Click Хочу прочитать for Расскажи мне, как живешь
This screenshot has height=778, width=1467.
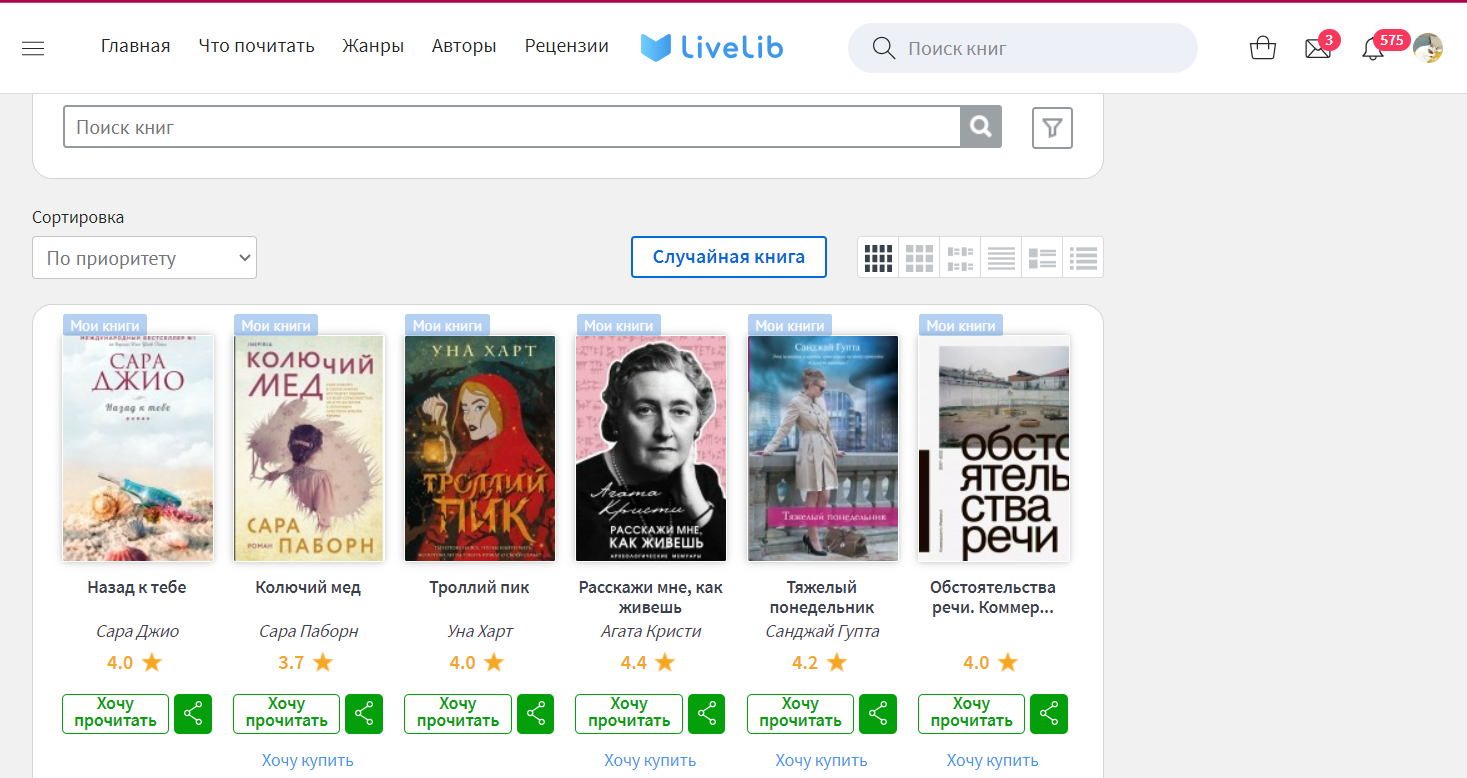pos(629,714)
